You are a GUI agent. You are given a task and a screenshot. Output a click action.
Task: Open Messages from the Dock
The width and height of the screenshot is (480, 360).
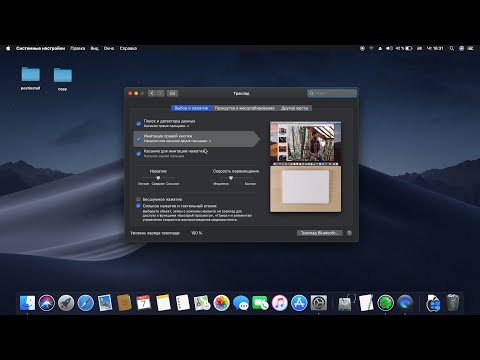pyautogui.click(x=241, y=303)
